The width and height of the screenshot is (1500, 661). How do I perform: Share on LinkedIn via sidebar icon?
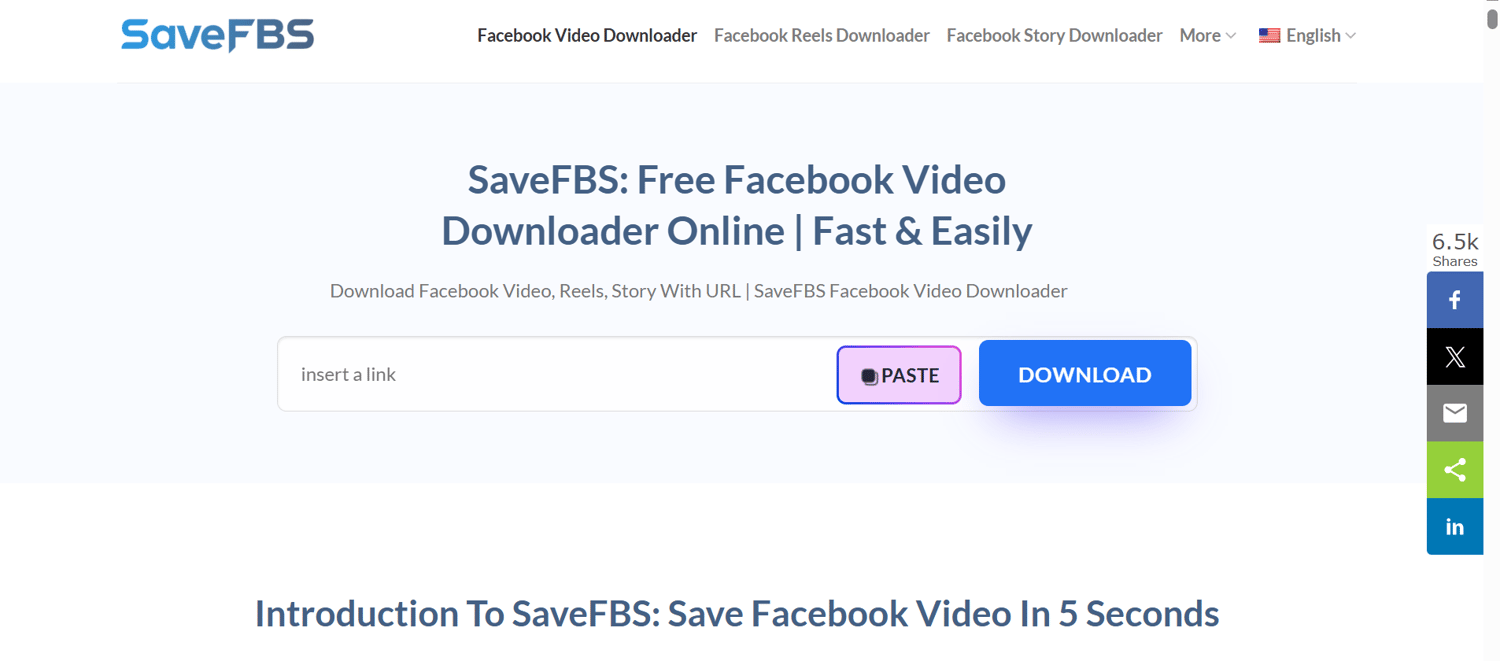click(x=1455, y=527)
